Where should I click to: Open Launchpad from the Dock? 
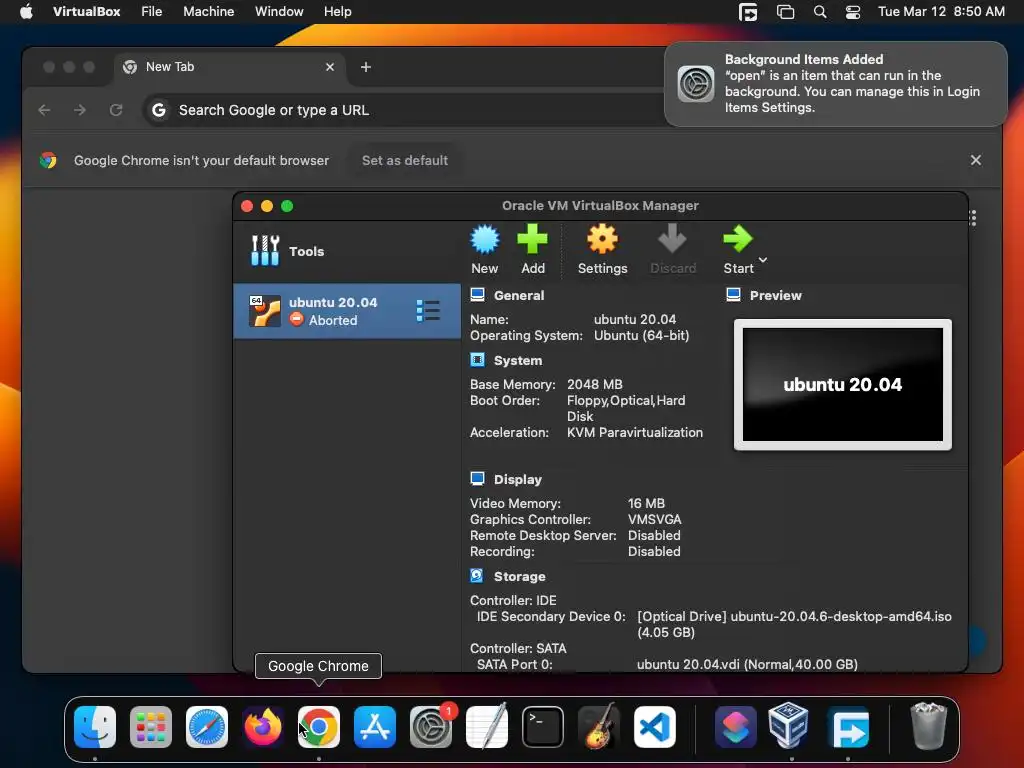click(151, 727)
